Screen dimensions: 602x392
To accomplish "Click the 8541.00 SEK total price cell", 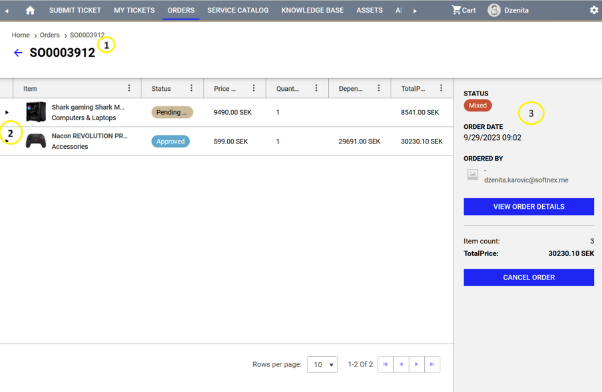I will pos(420,112).
